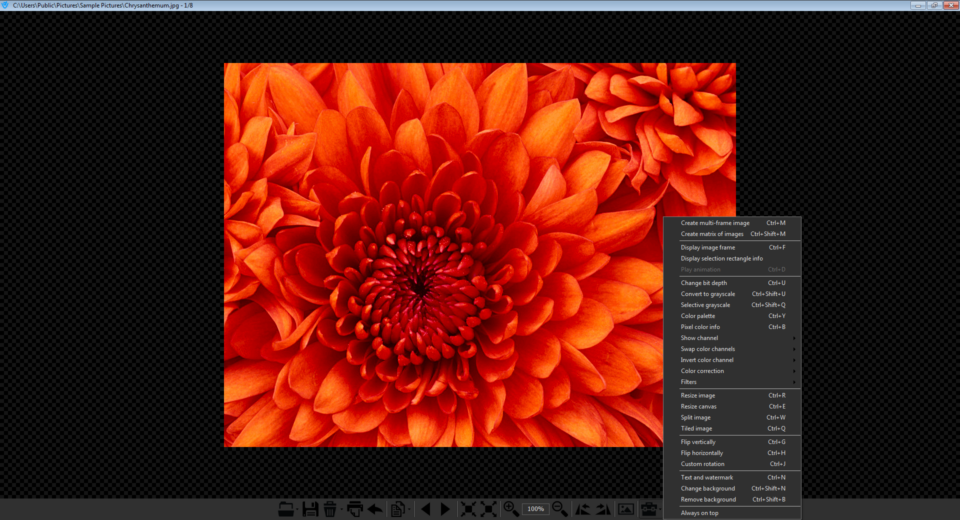960x520 pixels.
Task: Toggle the Always on top option
Action: 700,513
